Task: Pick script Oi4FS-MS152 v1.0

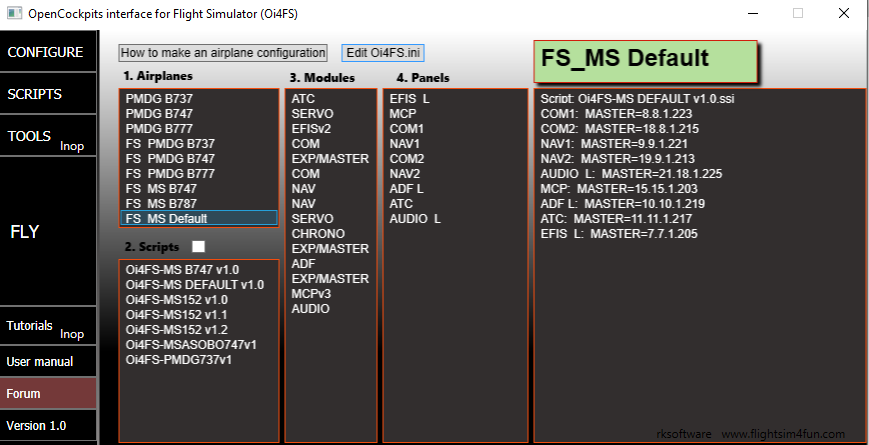Action: click(x=199, y=300)
